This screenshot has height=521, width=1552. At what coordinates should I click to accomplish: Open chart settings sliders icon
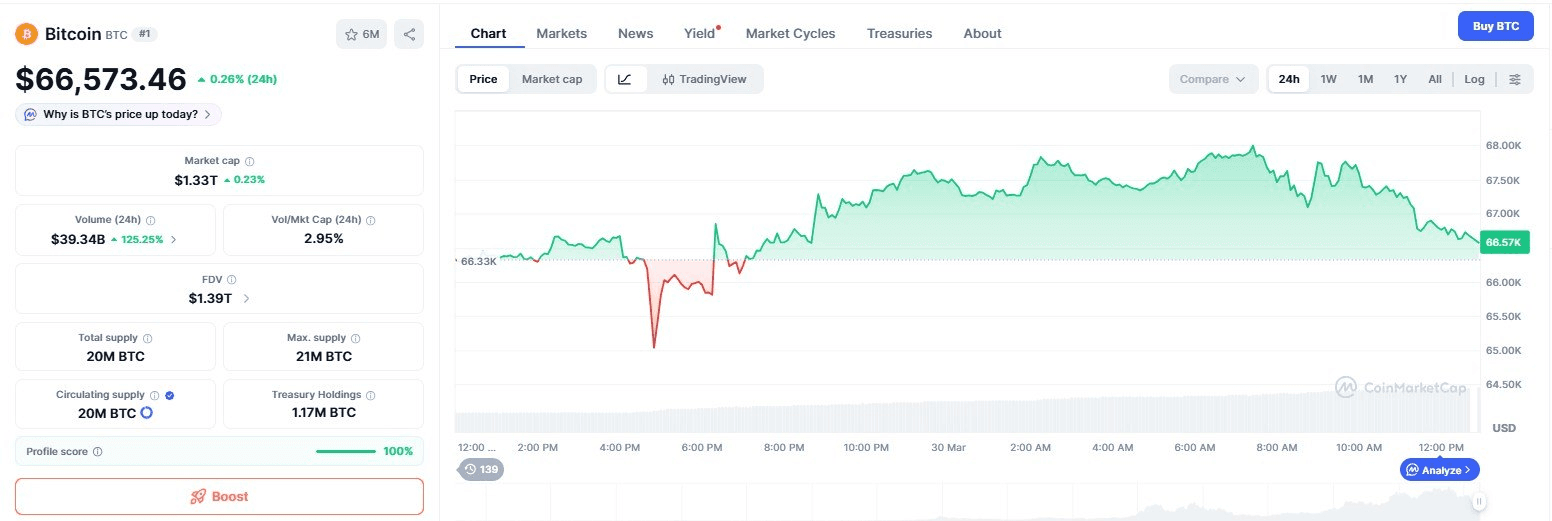click(x=1515, y=79)
